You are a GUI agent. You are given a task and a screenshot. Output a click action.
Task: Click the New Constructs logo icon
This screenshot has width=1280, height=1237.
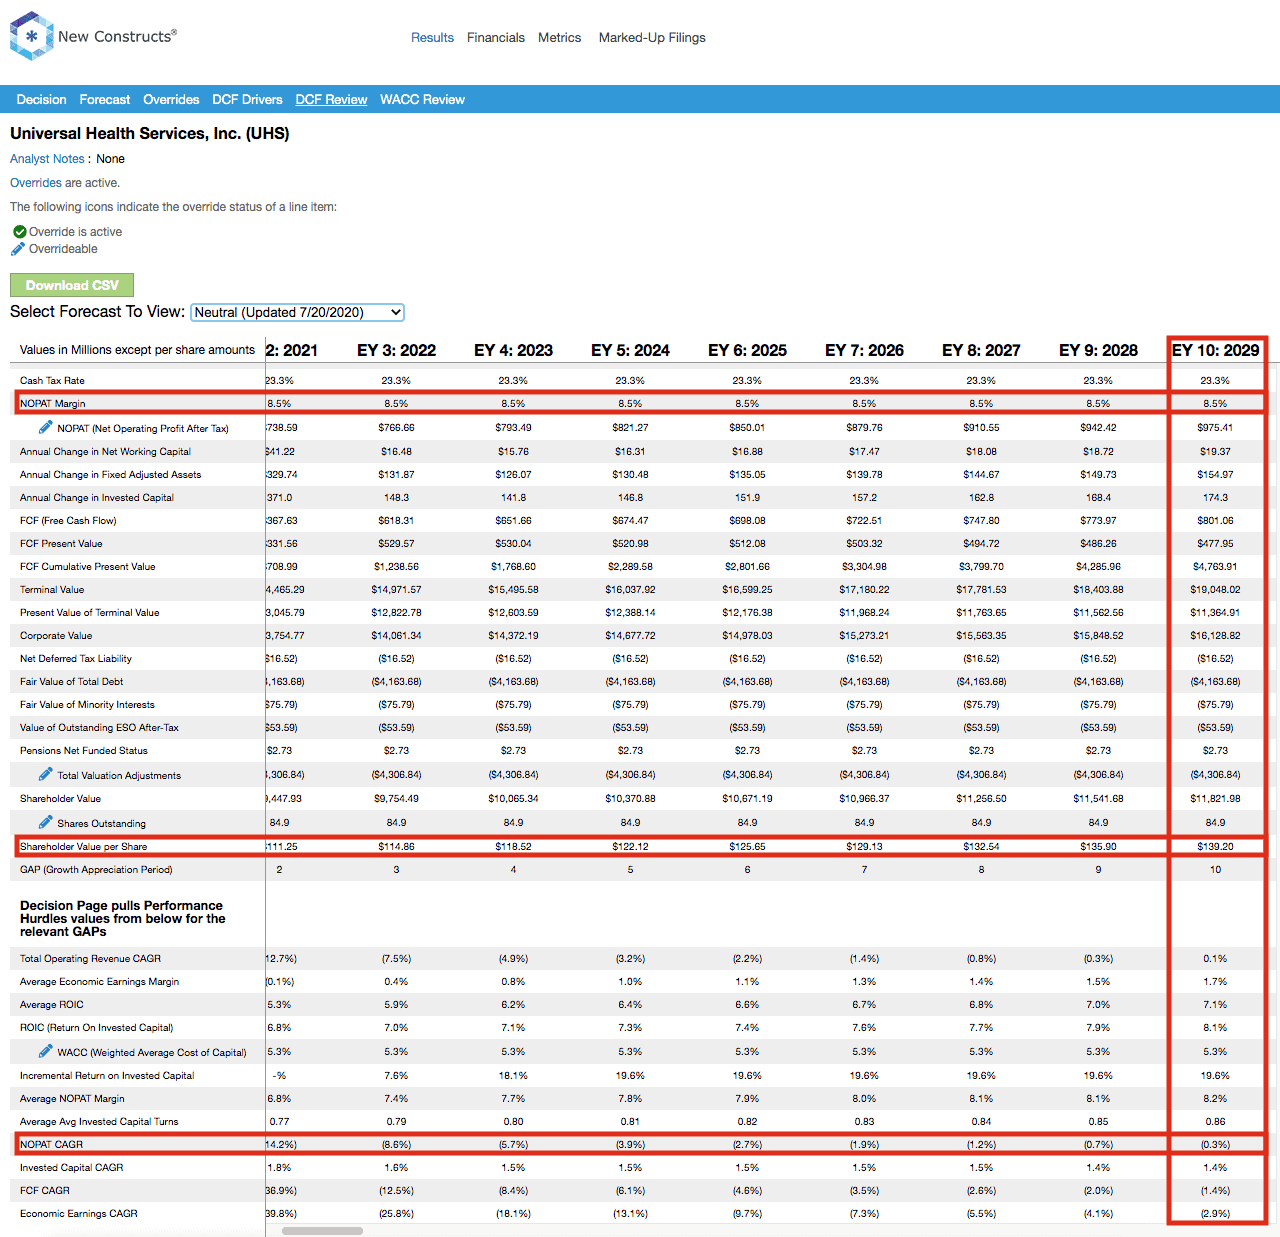click(x=31, y=36)
